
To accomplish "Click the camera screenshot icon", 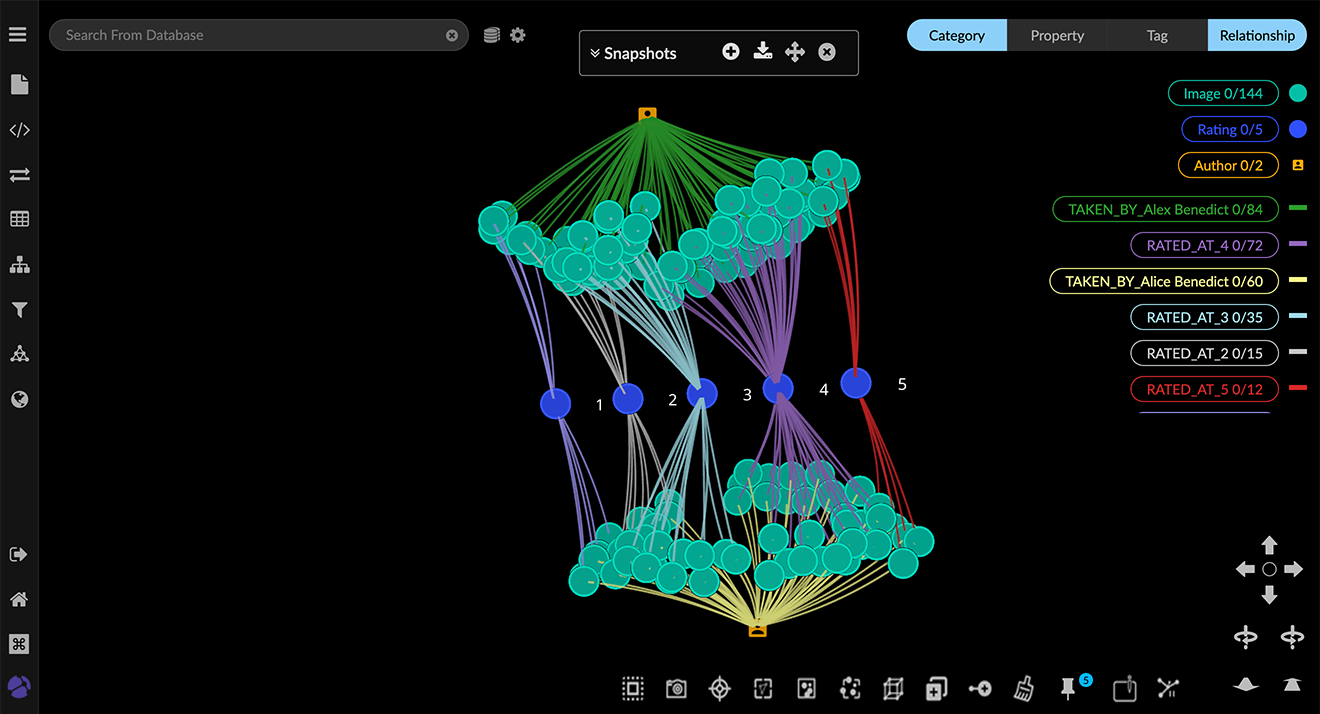I will (676, 688).
